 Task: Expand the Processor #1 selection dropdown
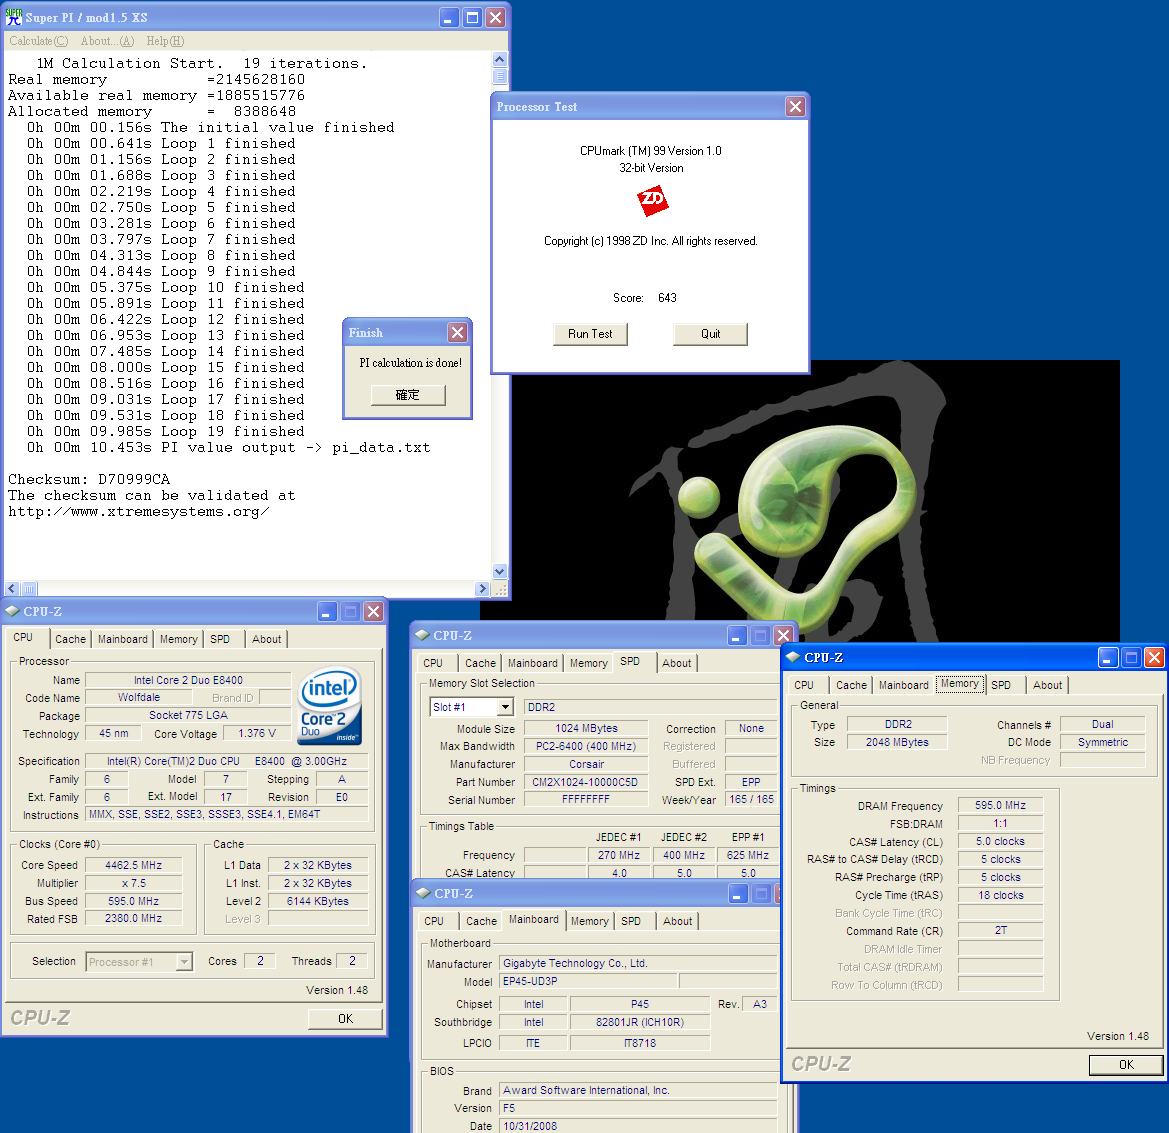184,962
